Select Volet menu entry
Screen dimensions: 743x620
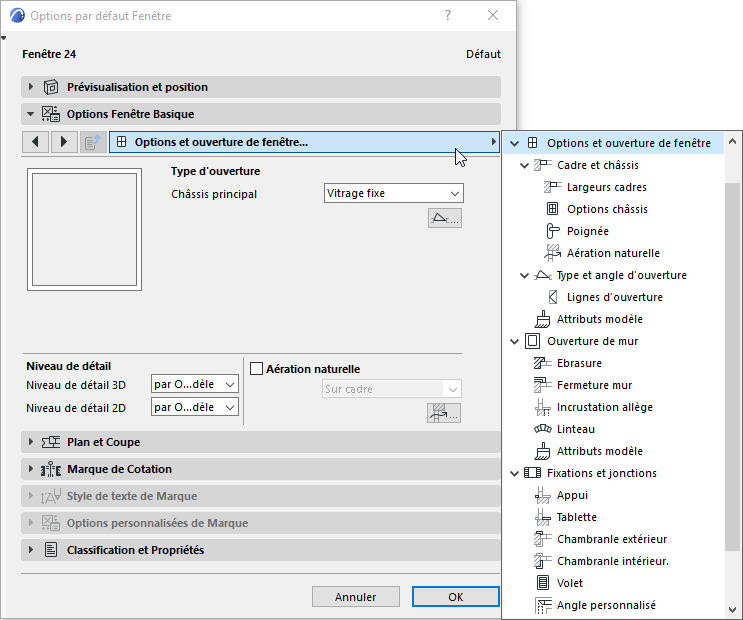coord(570,583)
